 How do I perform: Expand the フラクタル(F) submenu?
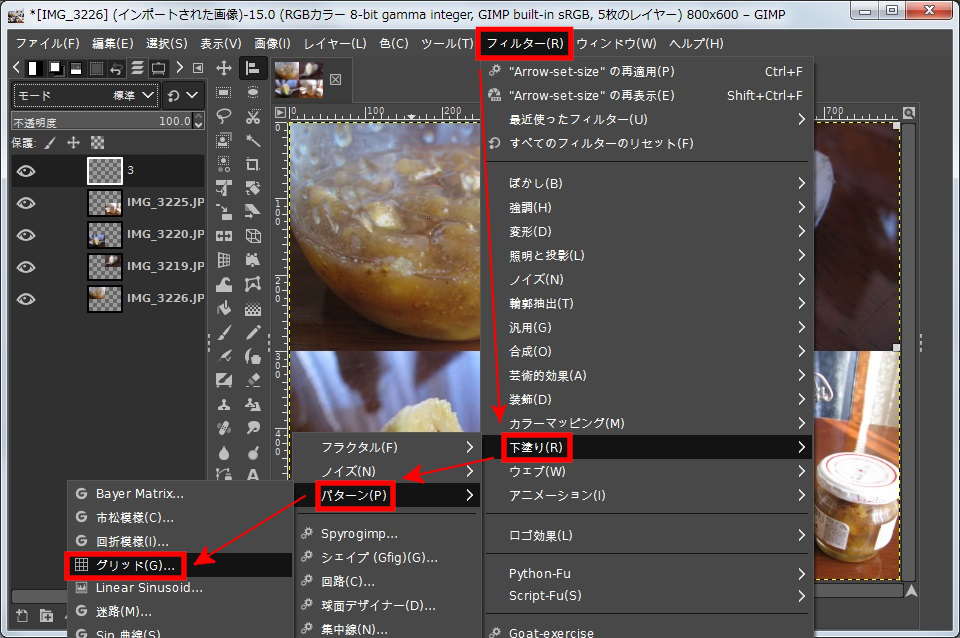click(x=387, y=448)
